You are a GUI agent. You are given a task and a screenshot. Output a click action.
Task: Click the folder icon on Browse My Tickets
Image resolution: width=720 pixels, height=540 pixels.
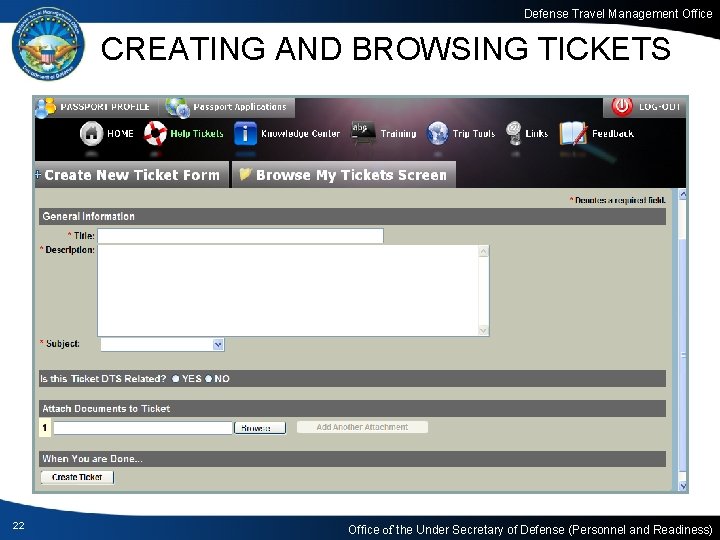coord(245,174)
